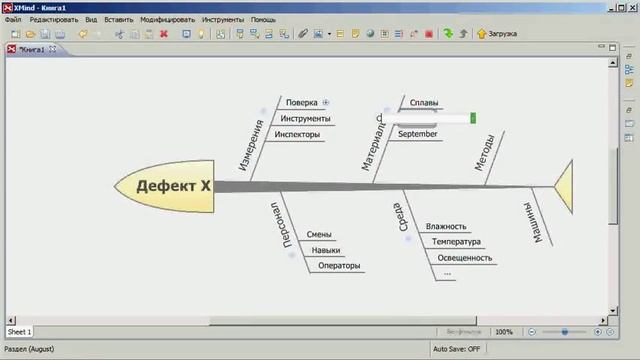The width and height of the screenshot is (640, 360).
Task: Click the red square toolbar icon
Action: 429,34
